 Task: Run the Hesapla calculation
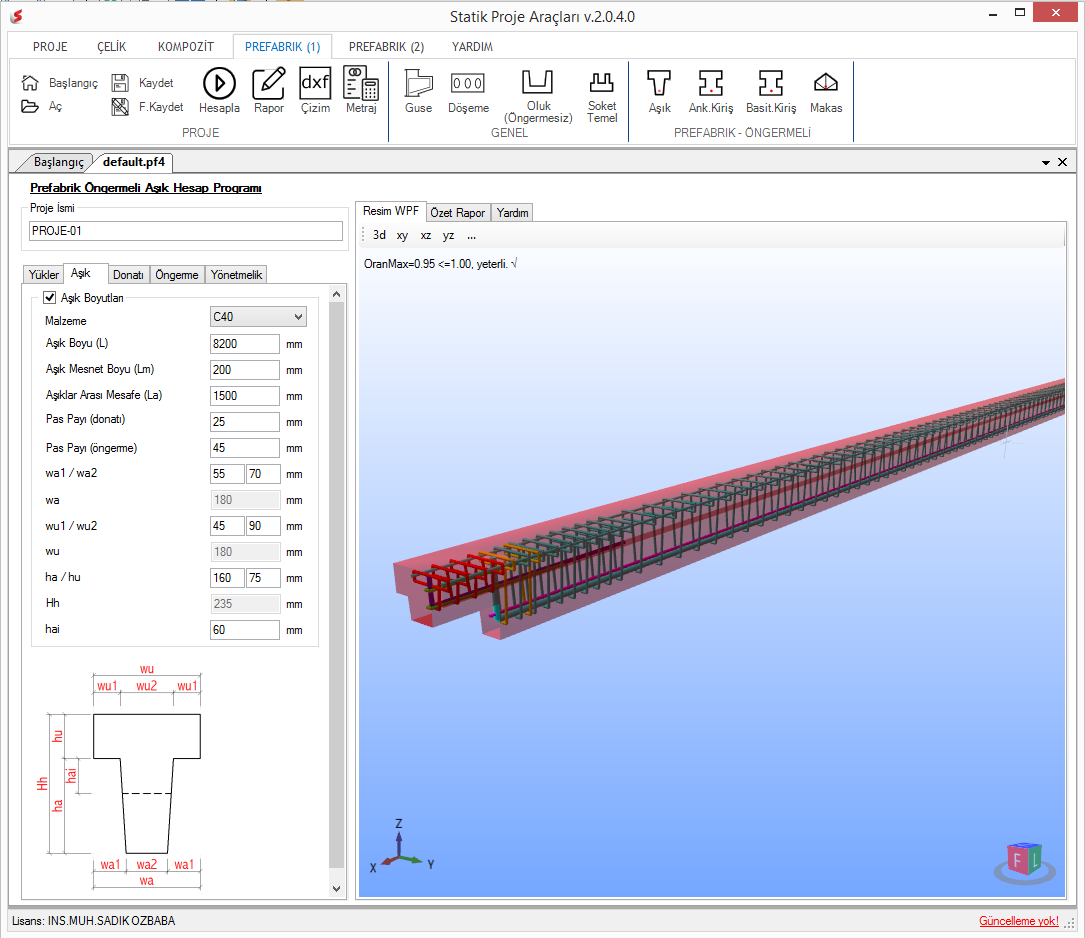click(219, 91)
